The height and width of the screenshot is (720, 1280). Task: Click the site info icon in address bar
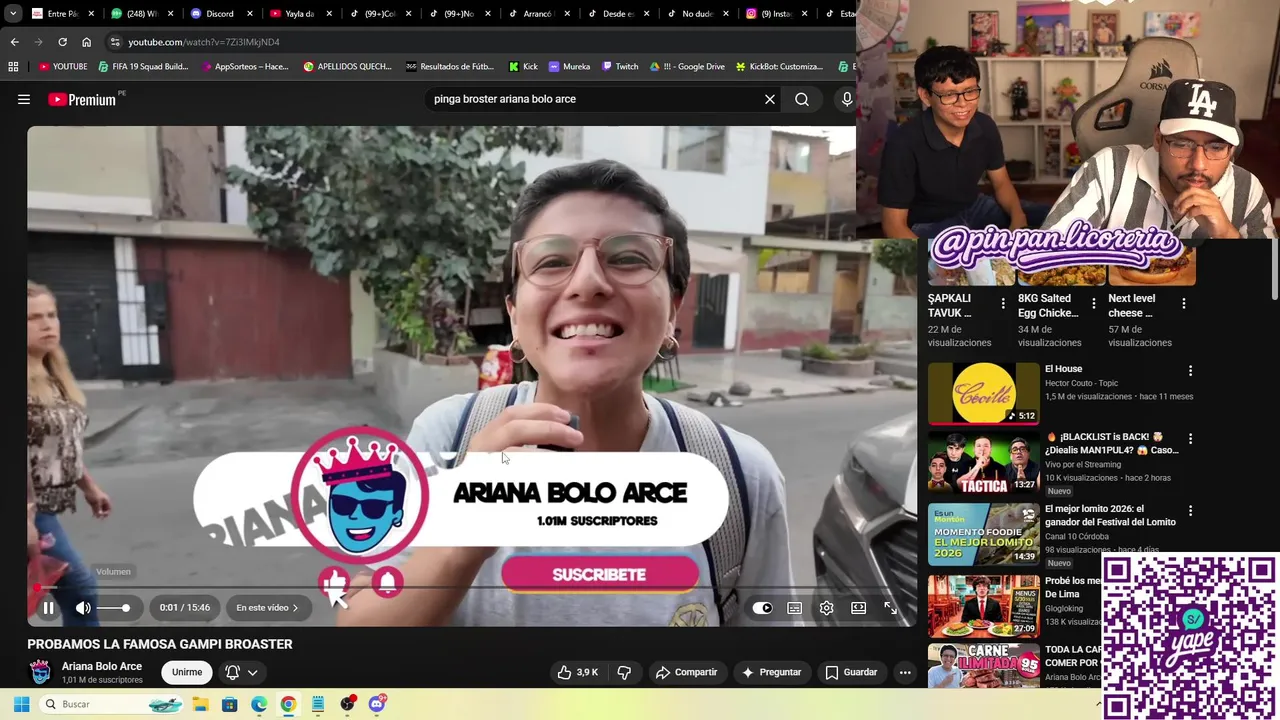(x=115, y=42)
